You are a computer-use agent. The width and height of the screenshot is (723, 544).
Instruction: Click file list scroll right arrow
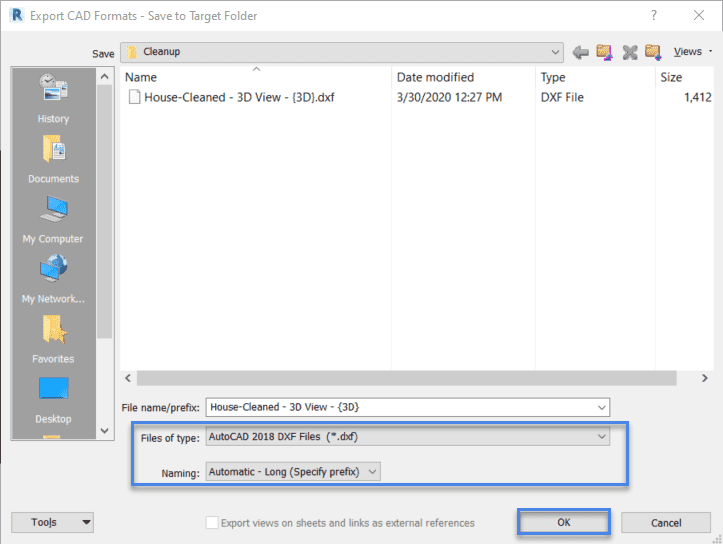point(705,378)
